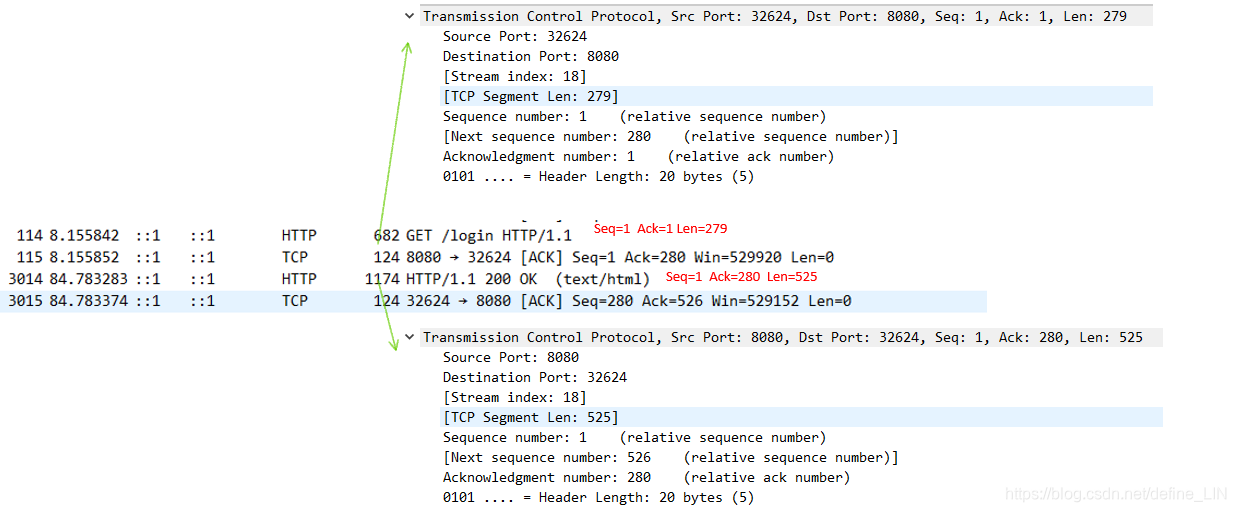Select the Stream index row under Src Port 32624
1236x512 pixels.
click(x=515, y=76)
